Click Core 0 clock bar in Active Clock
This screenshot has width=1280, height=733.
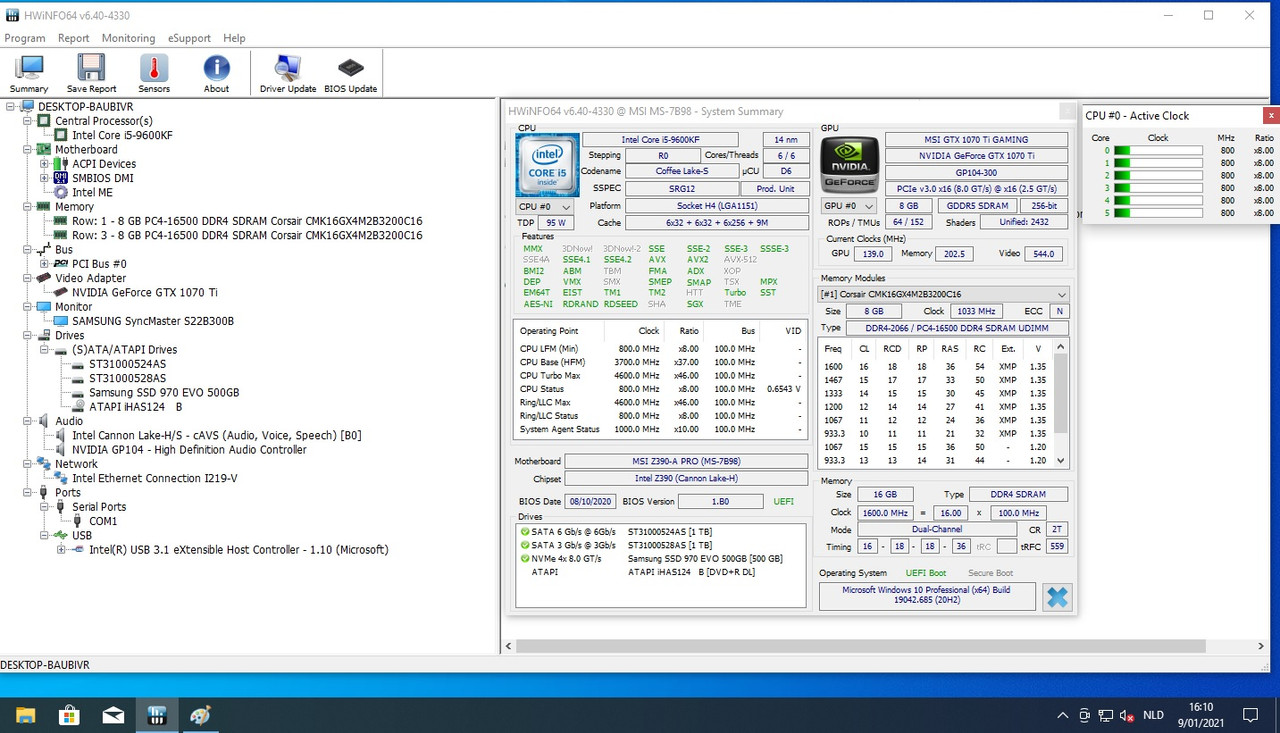click(x=1158, y=150)
